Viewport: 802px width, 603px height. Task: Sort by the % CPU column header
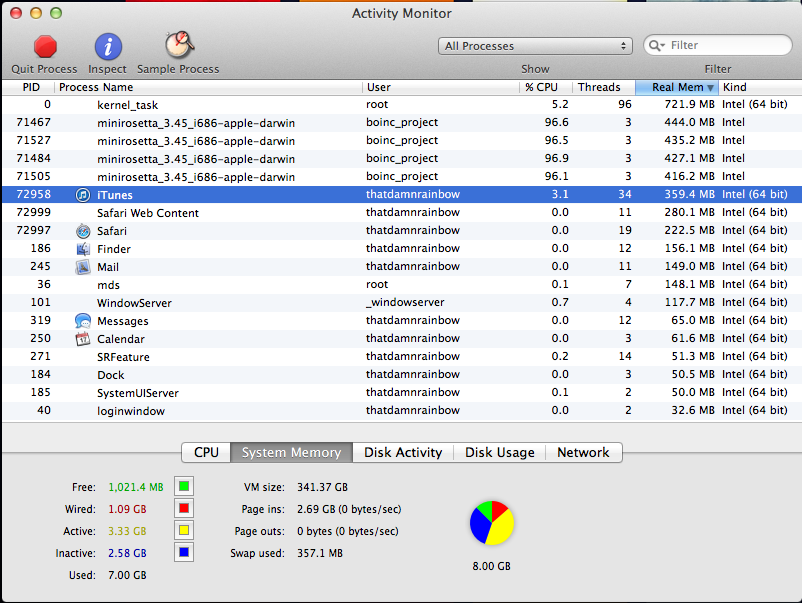point(546,87)
